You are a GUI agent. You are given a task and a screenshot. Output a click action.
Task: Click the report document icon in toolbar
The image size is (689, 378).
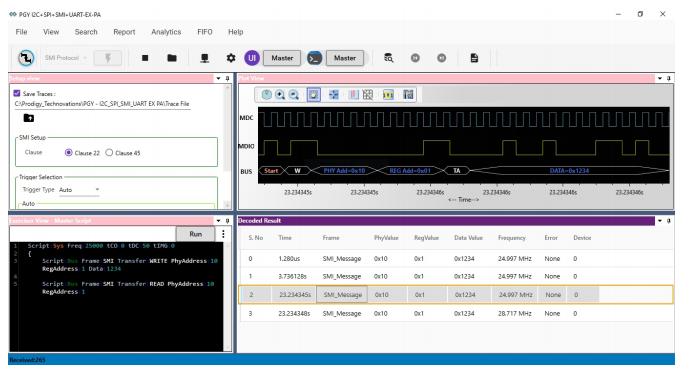pos(474,58)
